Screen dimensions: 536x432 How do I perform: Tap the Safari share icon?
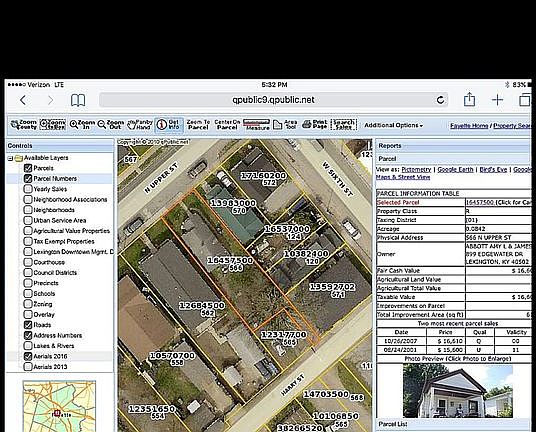tap(469, 99)
